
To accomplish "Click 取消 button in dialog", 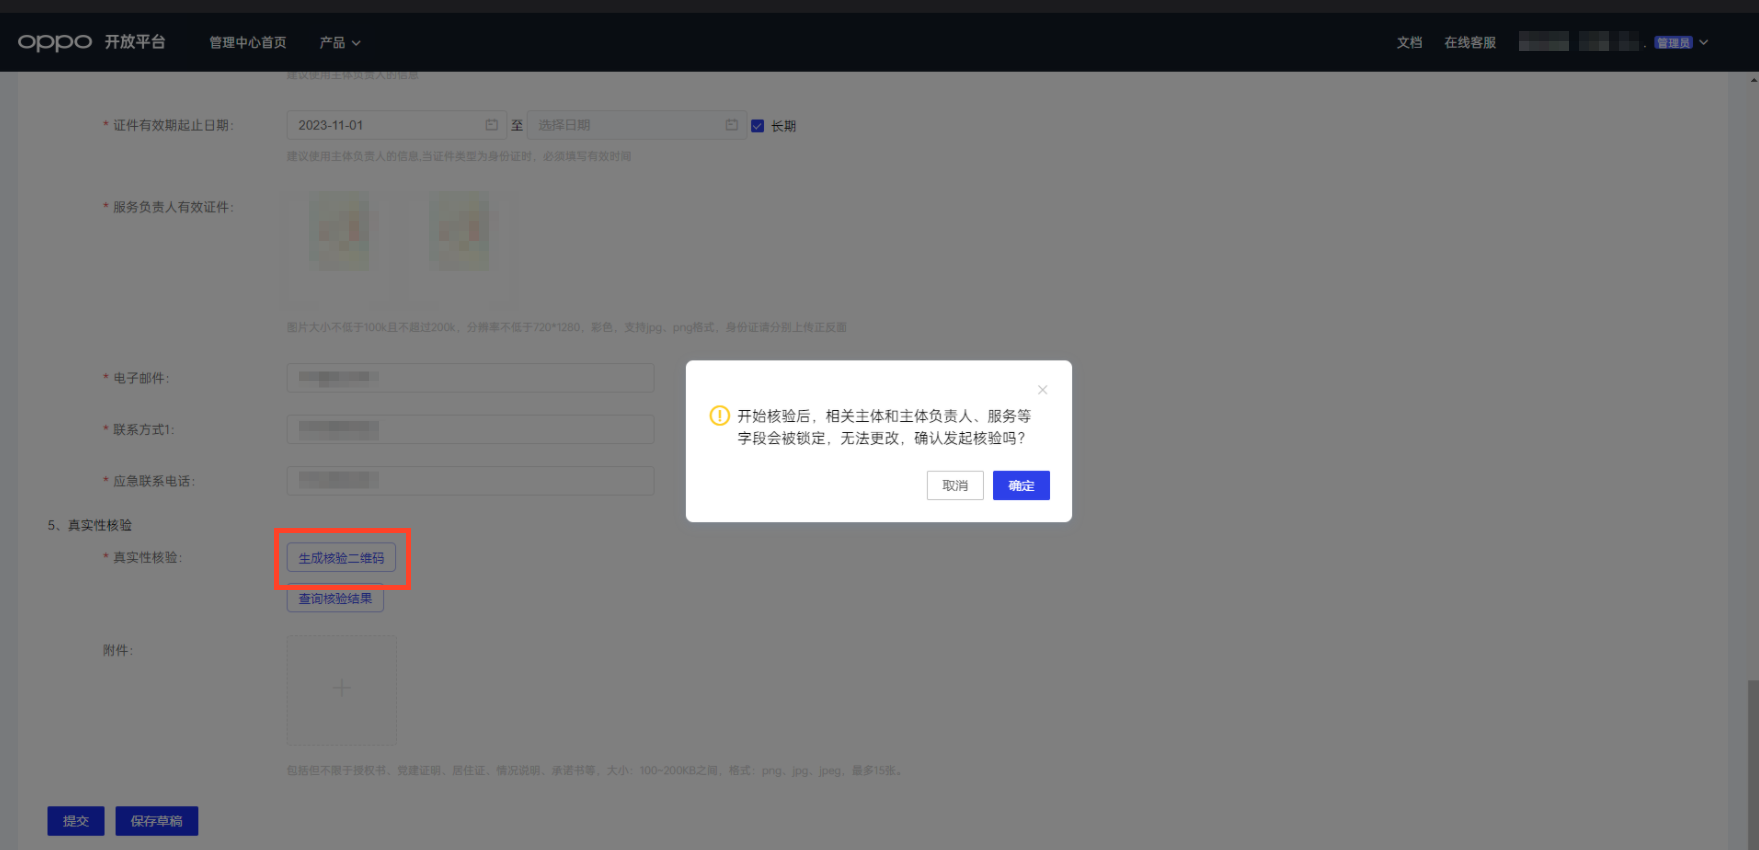I will (x=955, y=485).
